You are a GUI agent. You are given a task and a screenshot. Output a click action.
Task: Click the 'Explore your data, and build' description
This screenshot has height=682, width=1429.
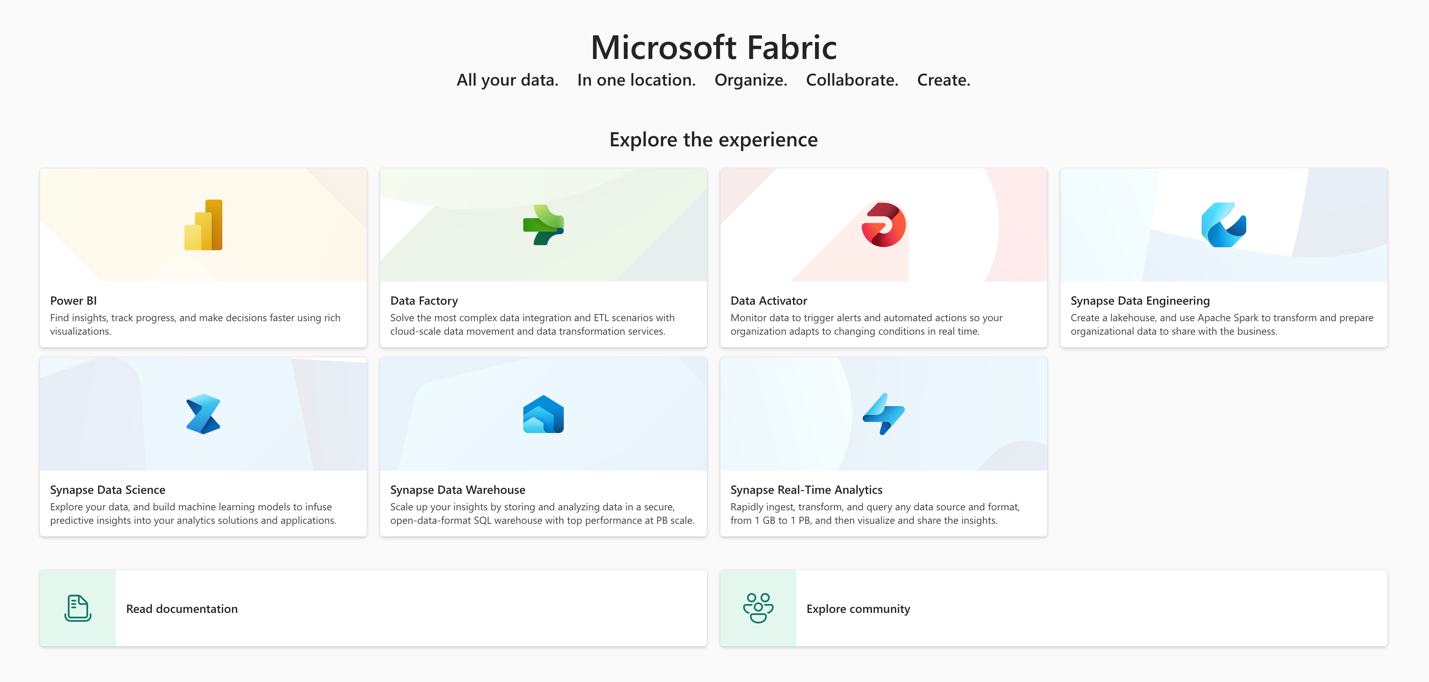point(193,513)
